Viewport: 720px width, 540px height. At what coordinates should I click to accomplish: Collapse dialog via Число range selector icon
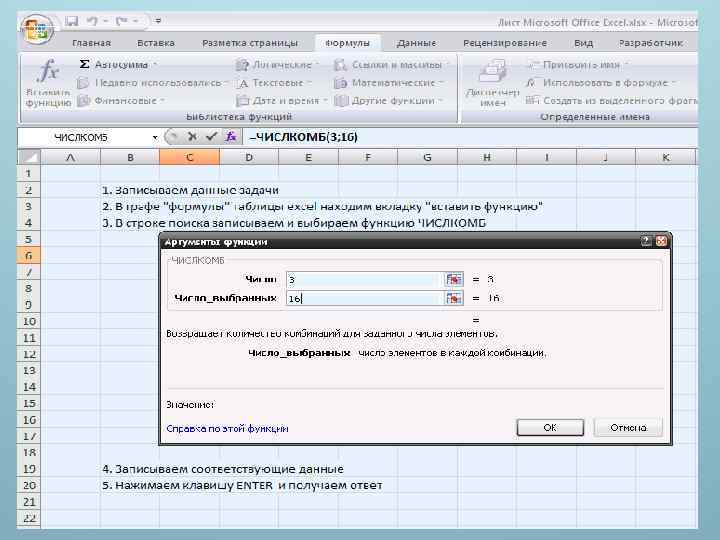click(x=454, y=279)
